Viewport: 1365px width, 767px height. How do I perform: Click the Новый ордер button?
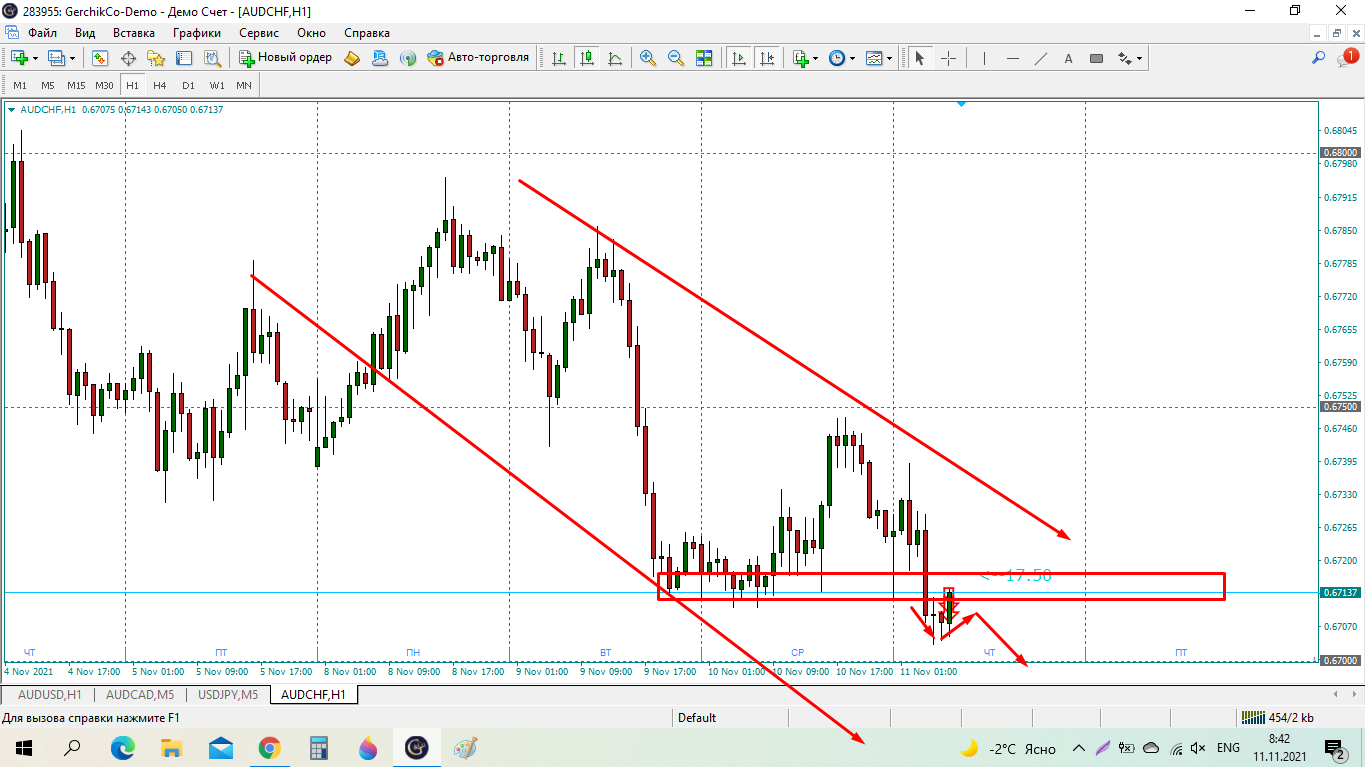tap(286, 58)
